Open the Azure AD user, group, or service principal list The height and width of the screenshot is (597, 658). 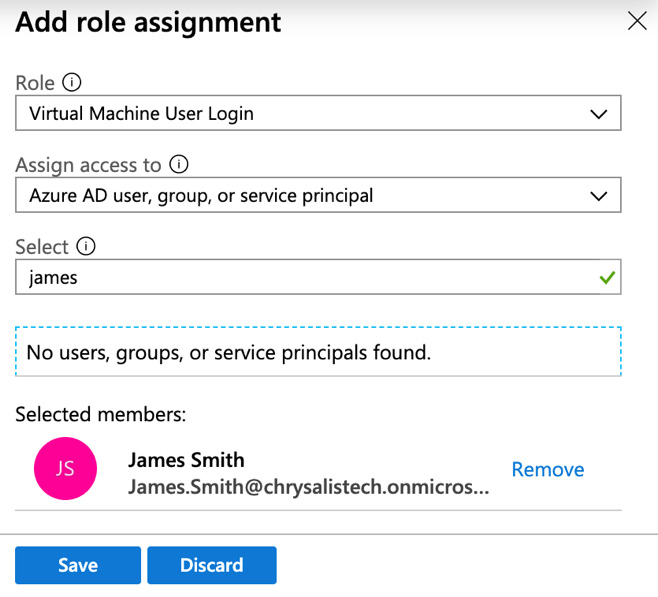click(x=300, y=196)
